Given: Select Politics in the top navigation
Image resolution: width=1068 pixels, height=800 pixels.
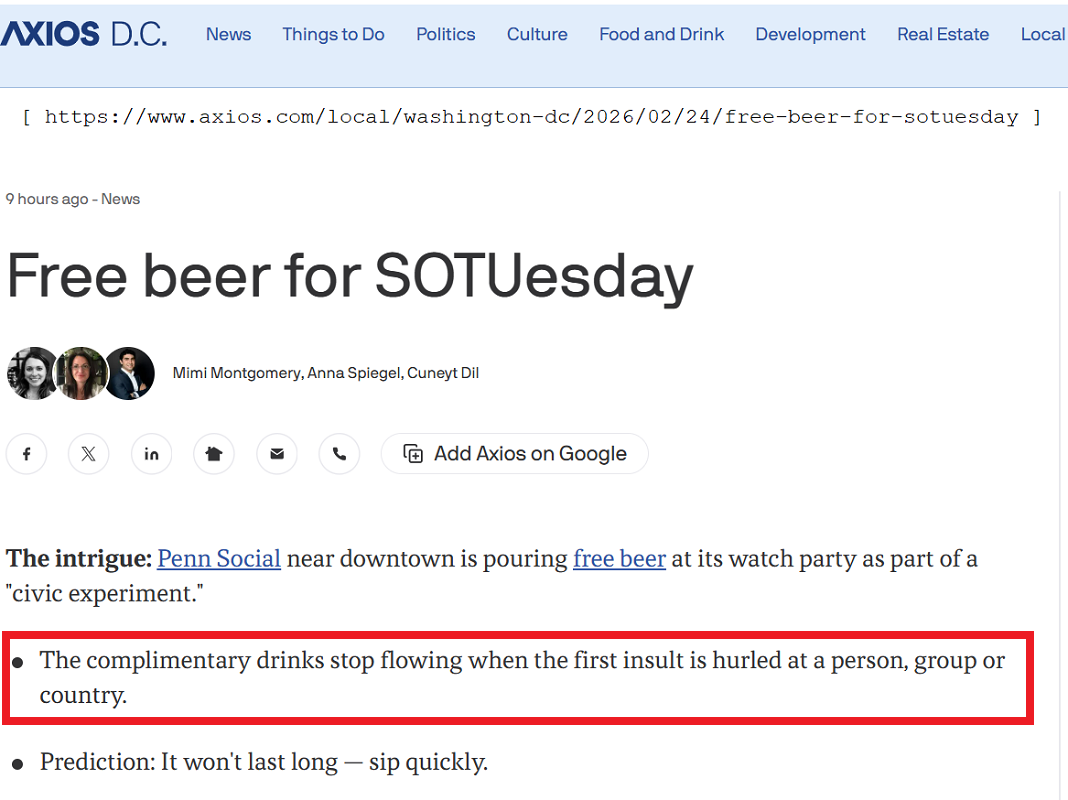Looking at the screenshot, I should tap(445, 34).
